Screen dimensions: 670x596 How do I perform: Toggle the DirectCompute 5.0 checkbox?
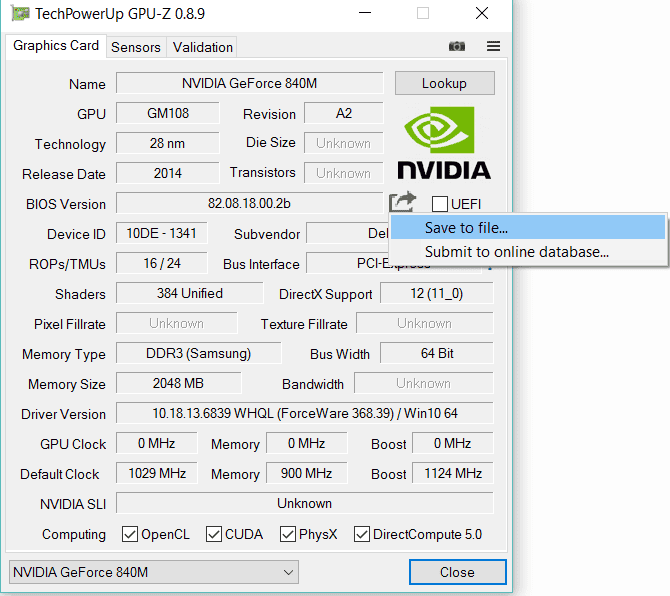pos(361,534)
